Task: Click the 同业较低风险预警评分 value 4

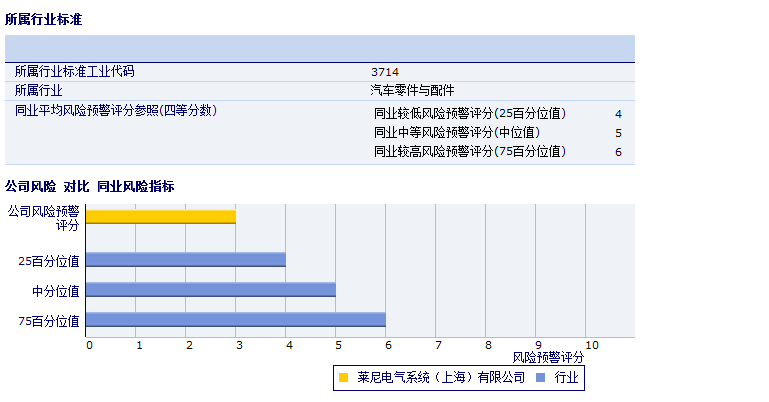Action: tap(618, 114)
